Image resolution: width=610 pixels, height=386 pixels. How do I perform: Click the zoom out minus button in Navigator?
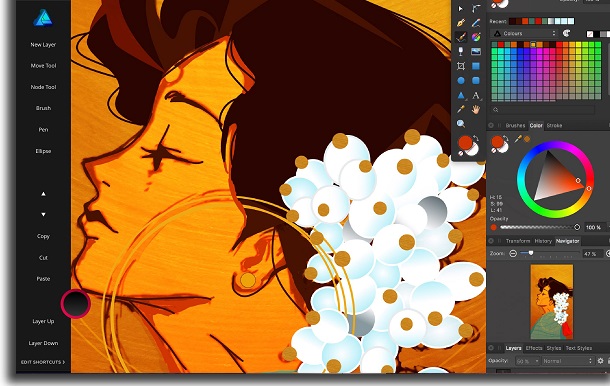click(x=513, y=254)
